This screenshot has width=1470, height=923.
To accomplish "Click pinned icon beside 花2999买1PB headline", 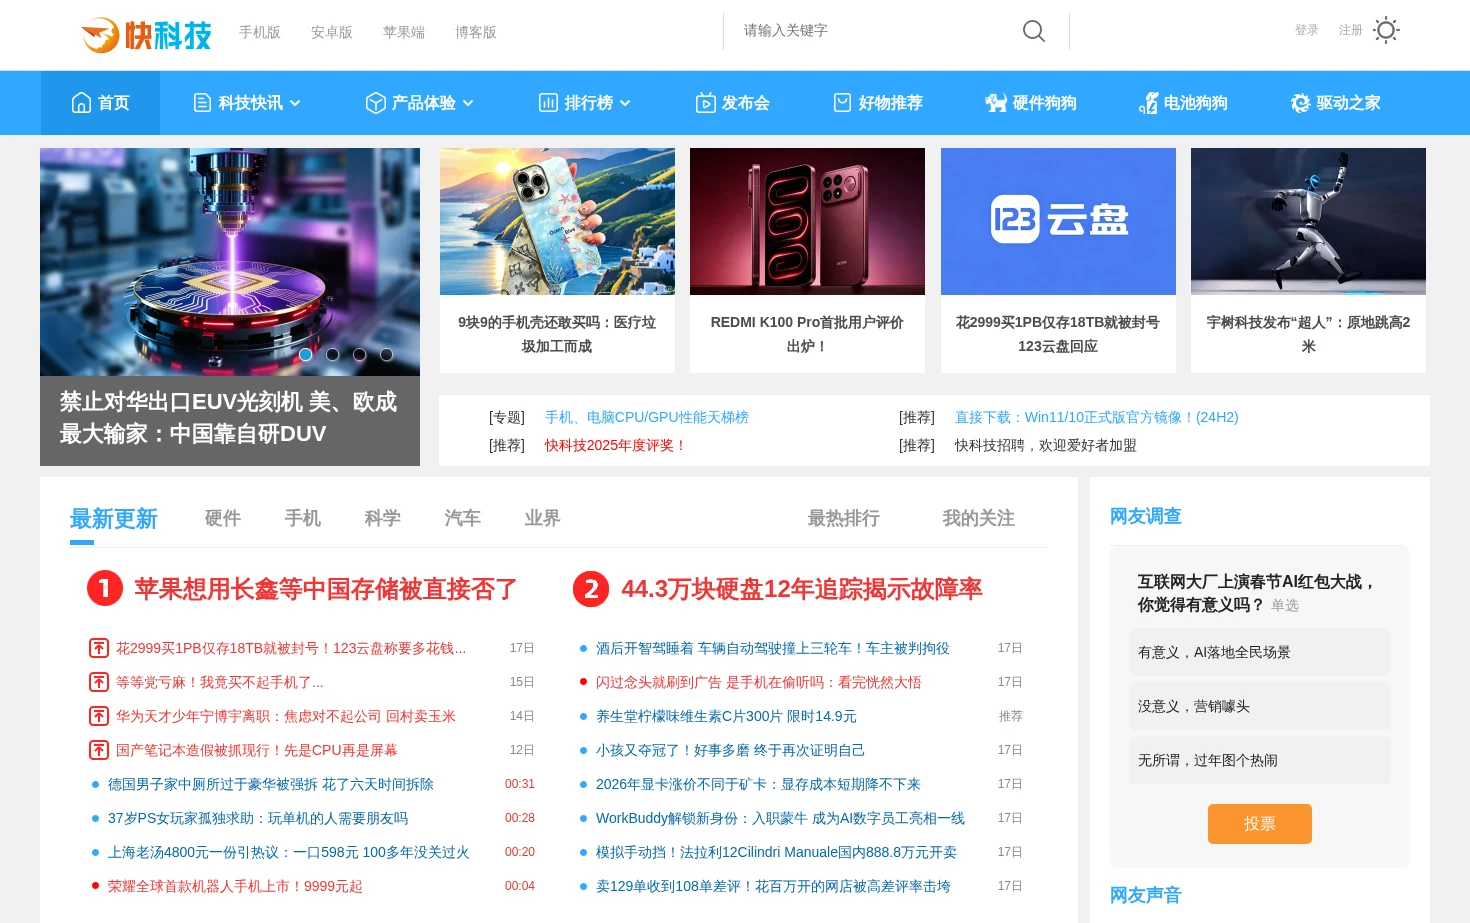I will click(99, 648).
